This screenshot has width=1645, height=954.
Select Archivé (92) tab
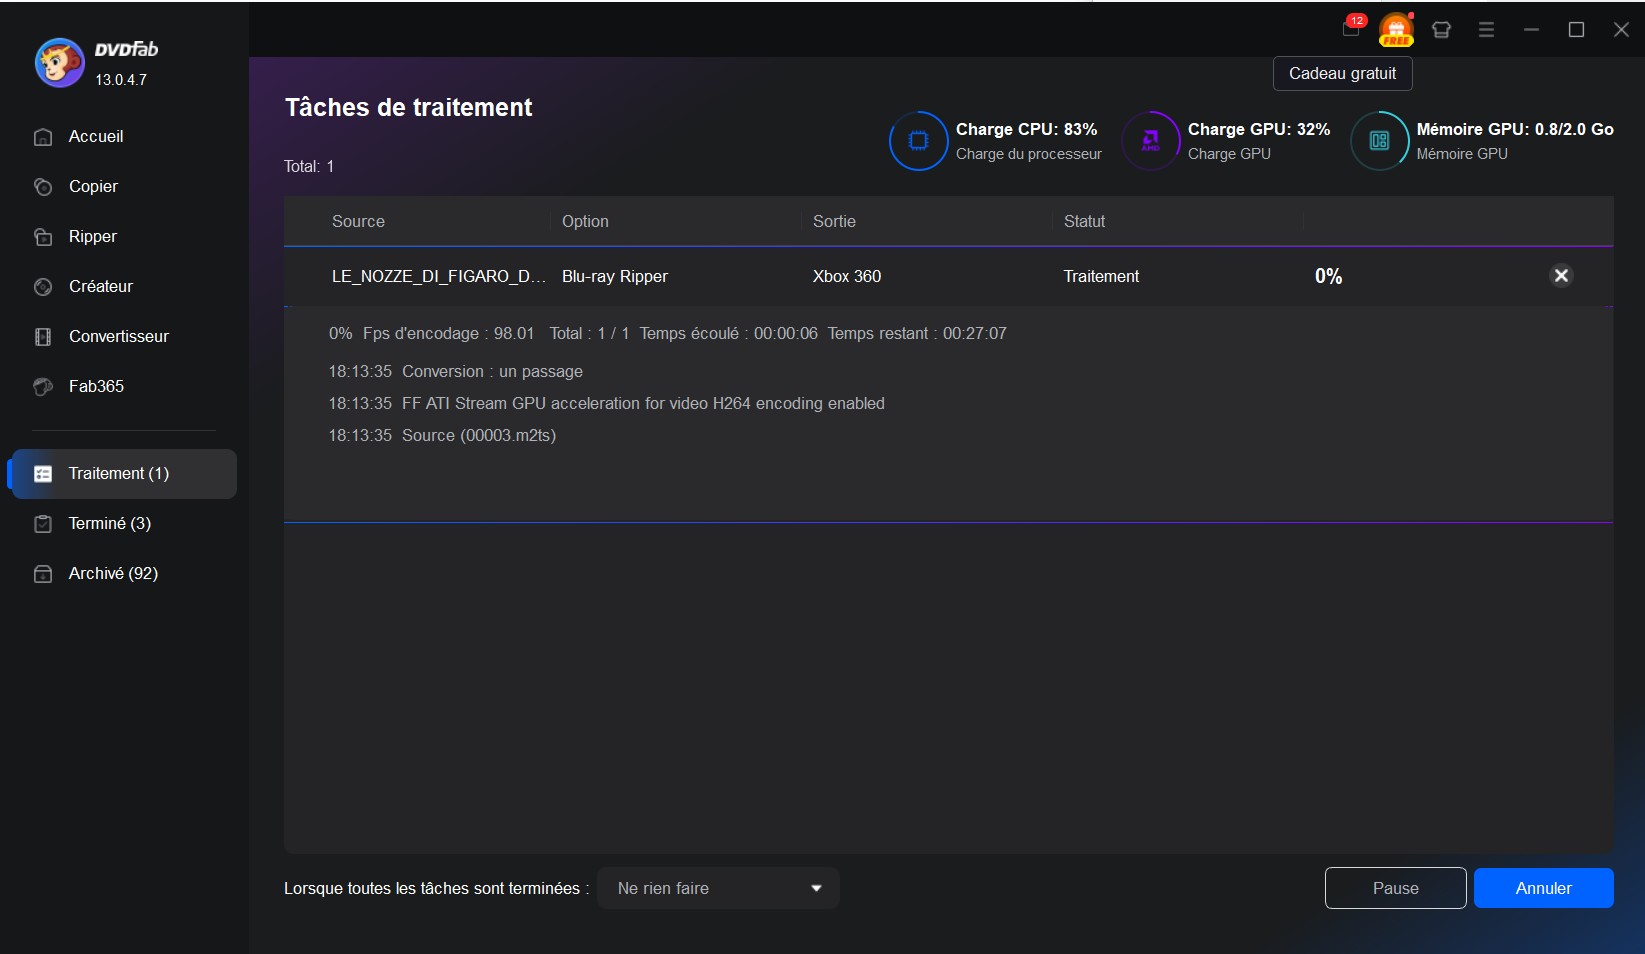coord(113,574)
